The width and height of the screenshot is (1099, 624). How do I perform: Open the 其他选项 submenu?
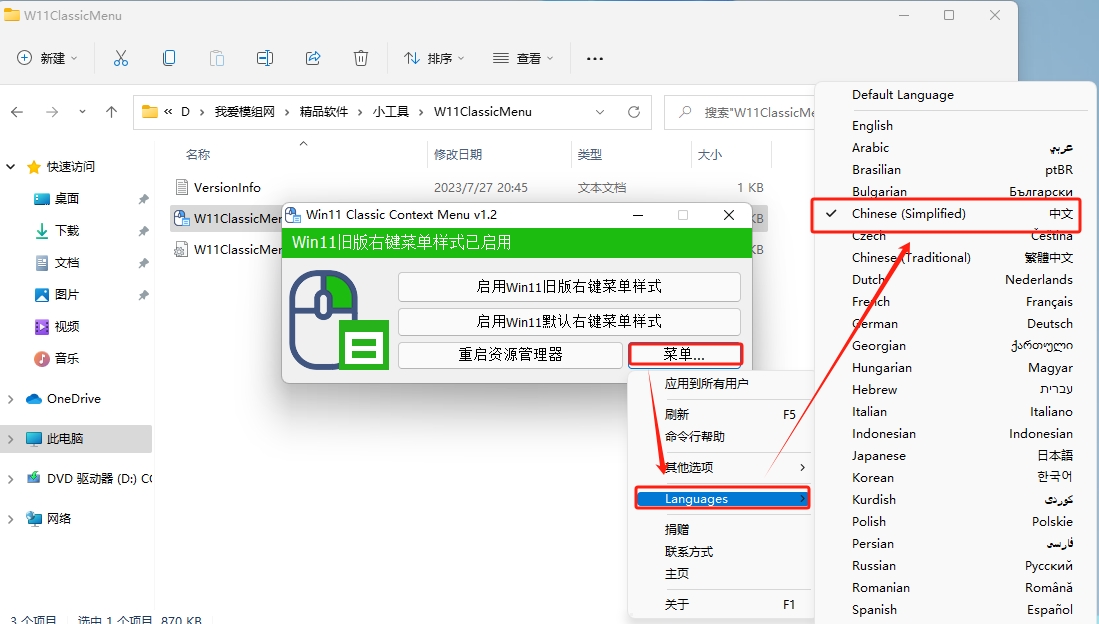tap(721, 468)
